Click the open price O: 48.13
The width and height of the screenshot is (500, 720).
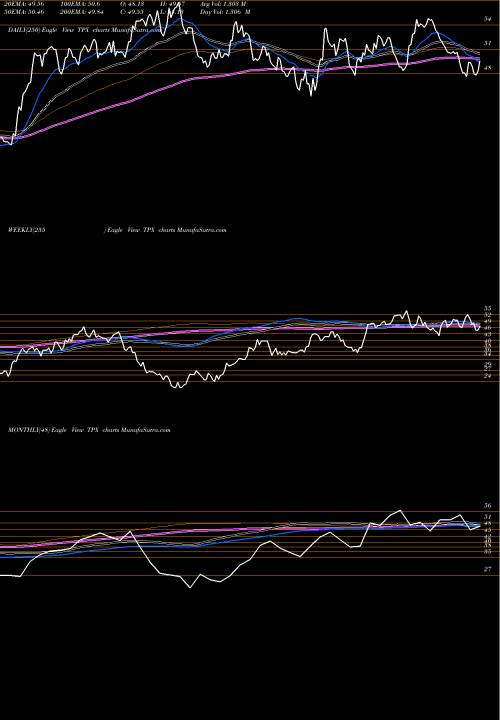coord(132,4)
